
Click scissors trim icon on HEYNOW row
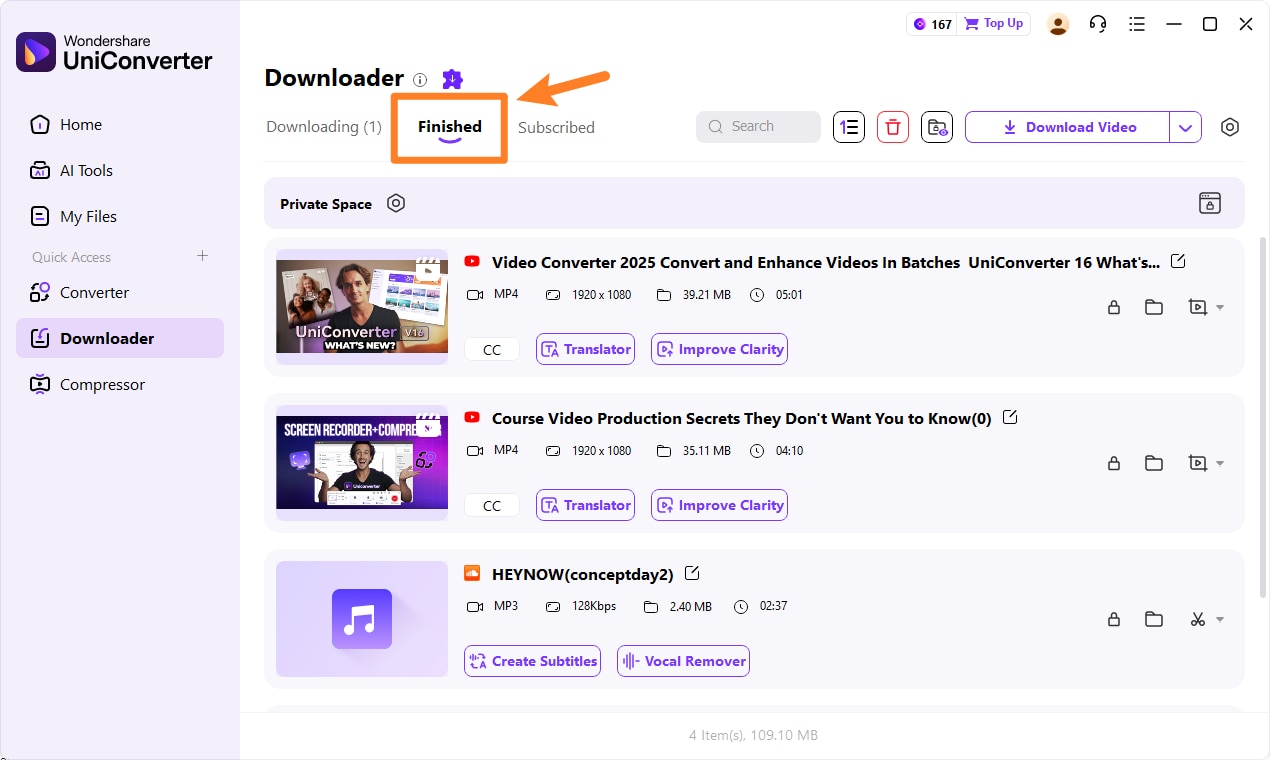point(1198,619)
